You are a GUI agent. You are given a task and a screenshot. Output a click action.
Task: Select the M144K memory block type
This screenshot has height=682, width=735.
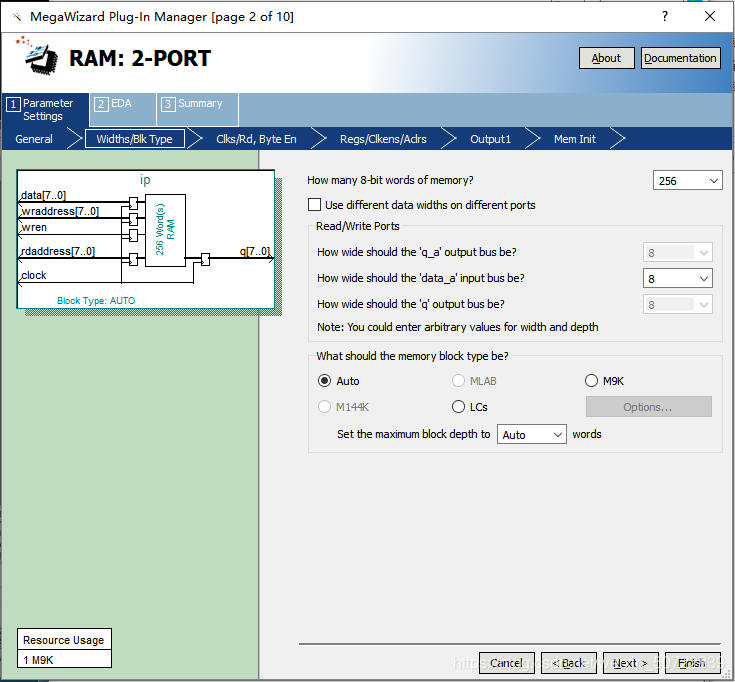(x=324, y=406)
